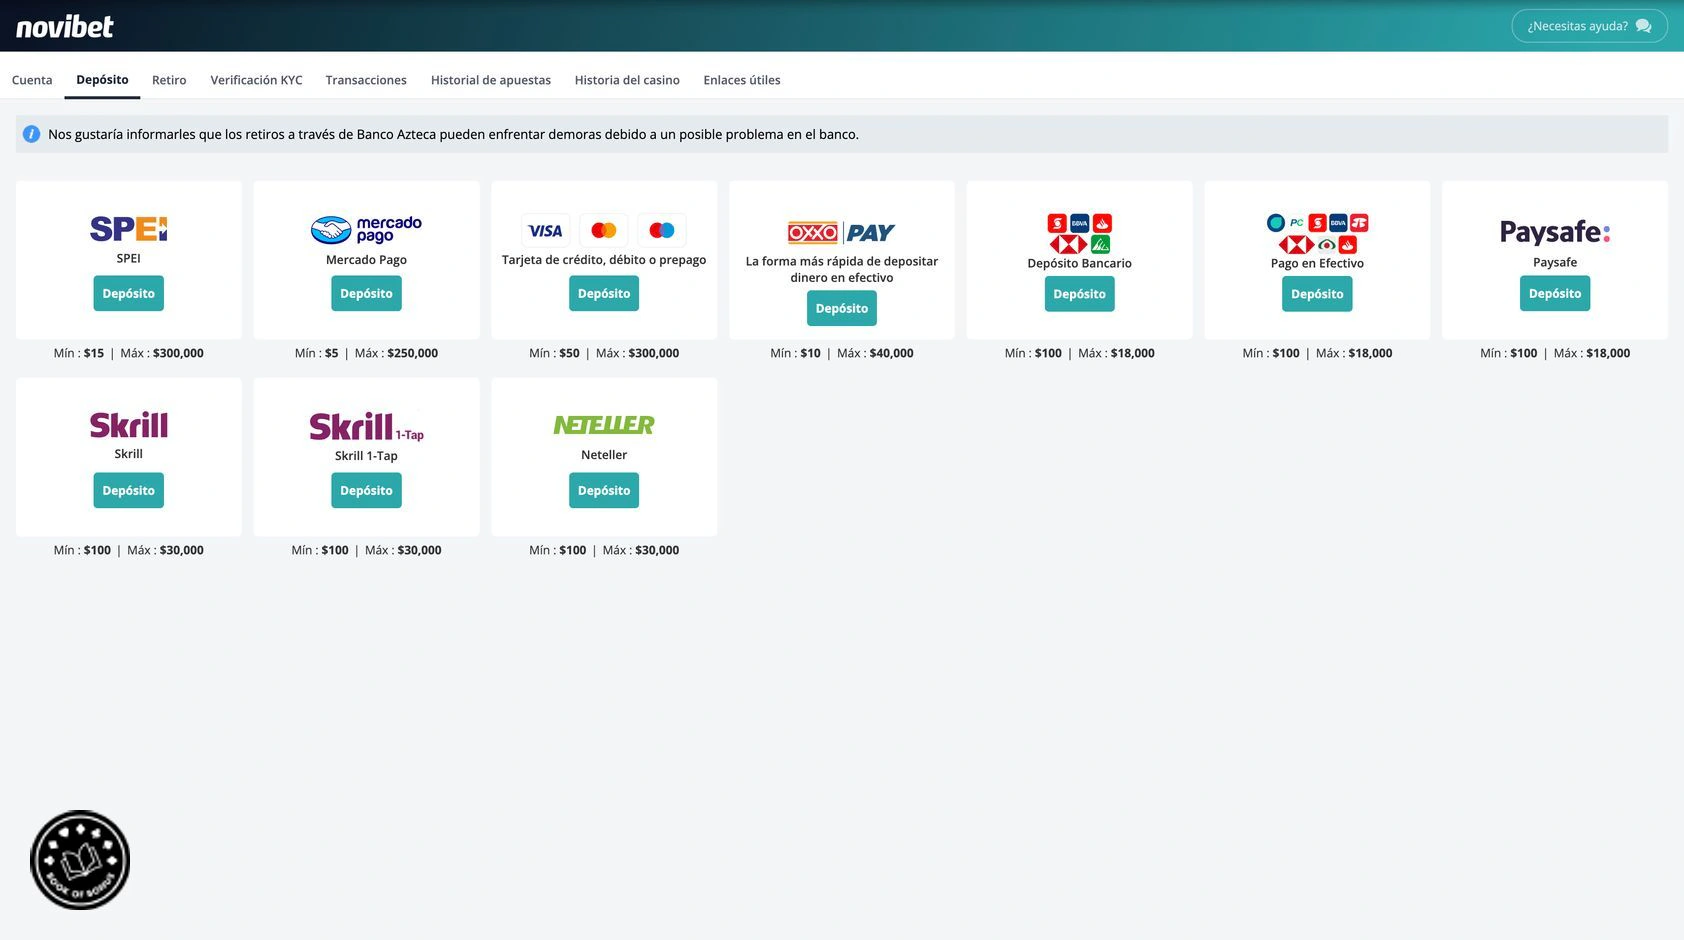
Task: Click the Paysafe logo
Action: tap(1555, 232)
